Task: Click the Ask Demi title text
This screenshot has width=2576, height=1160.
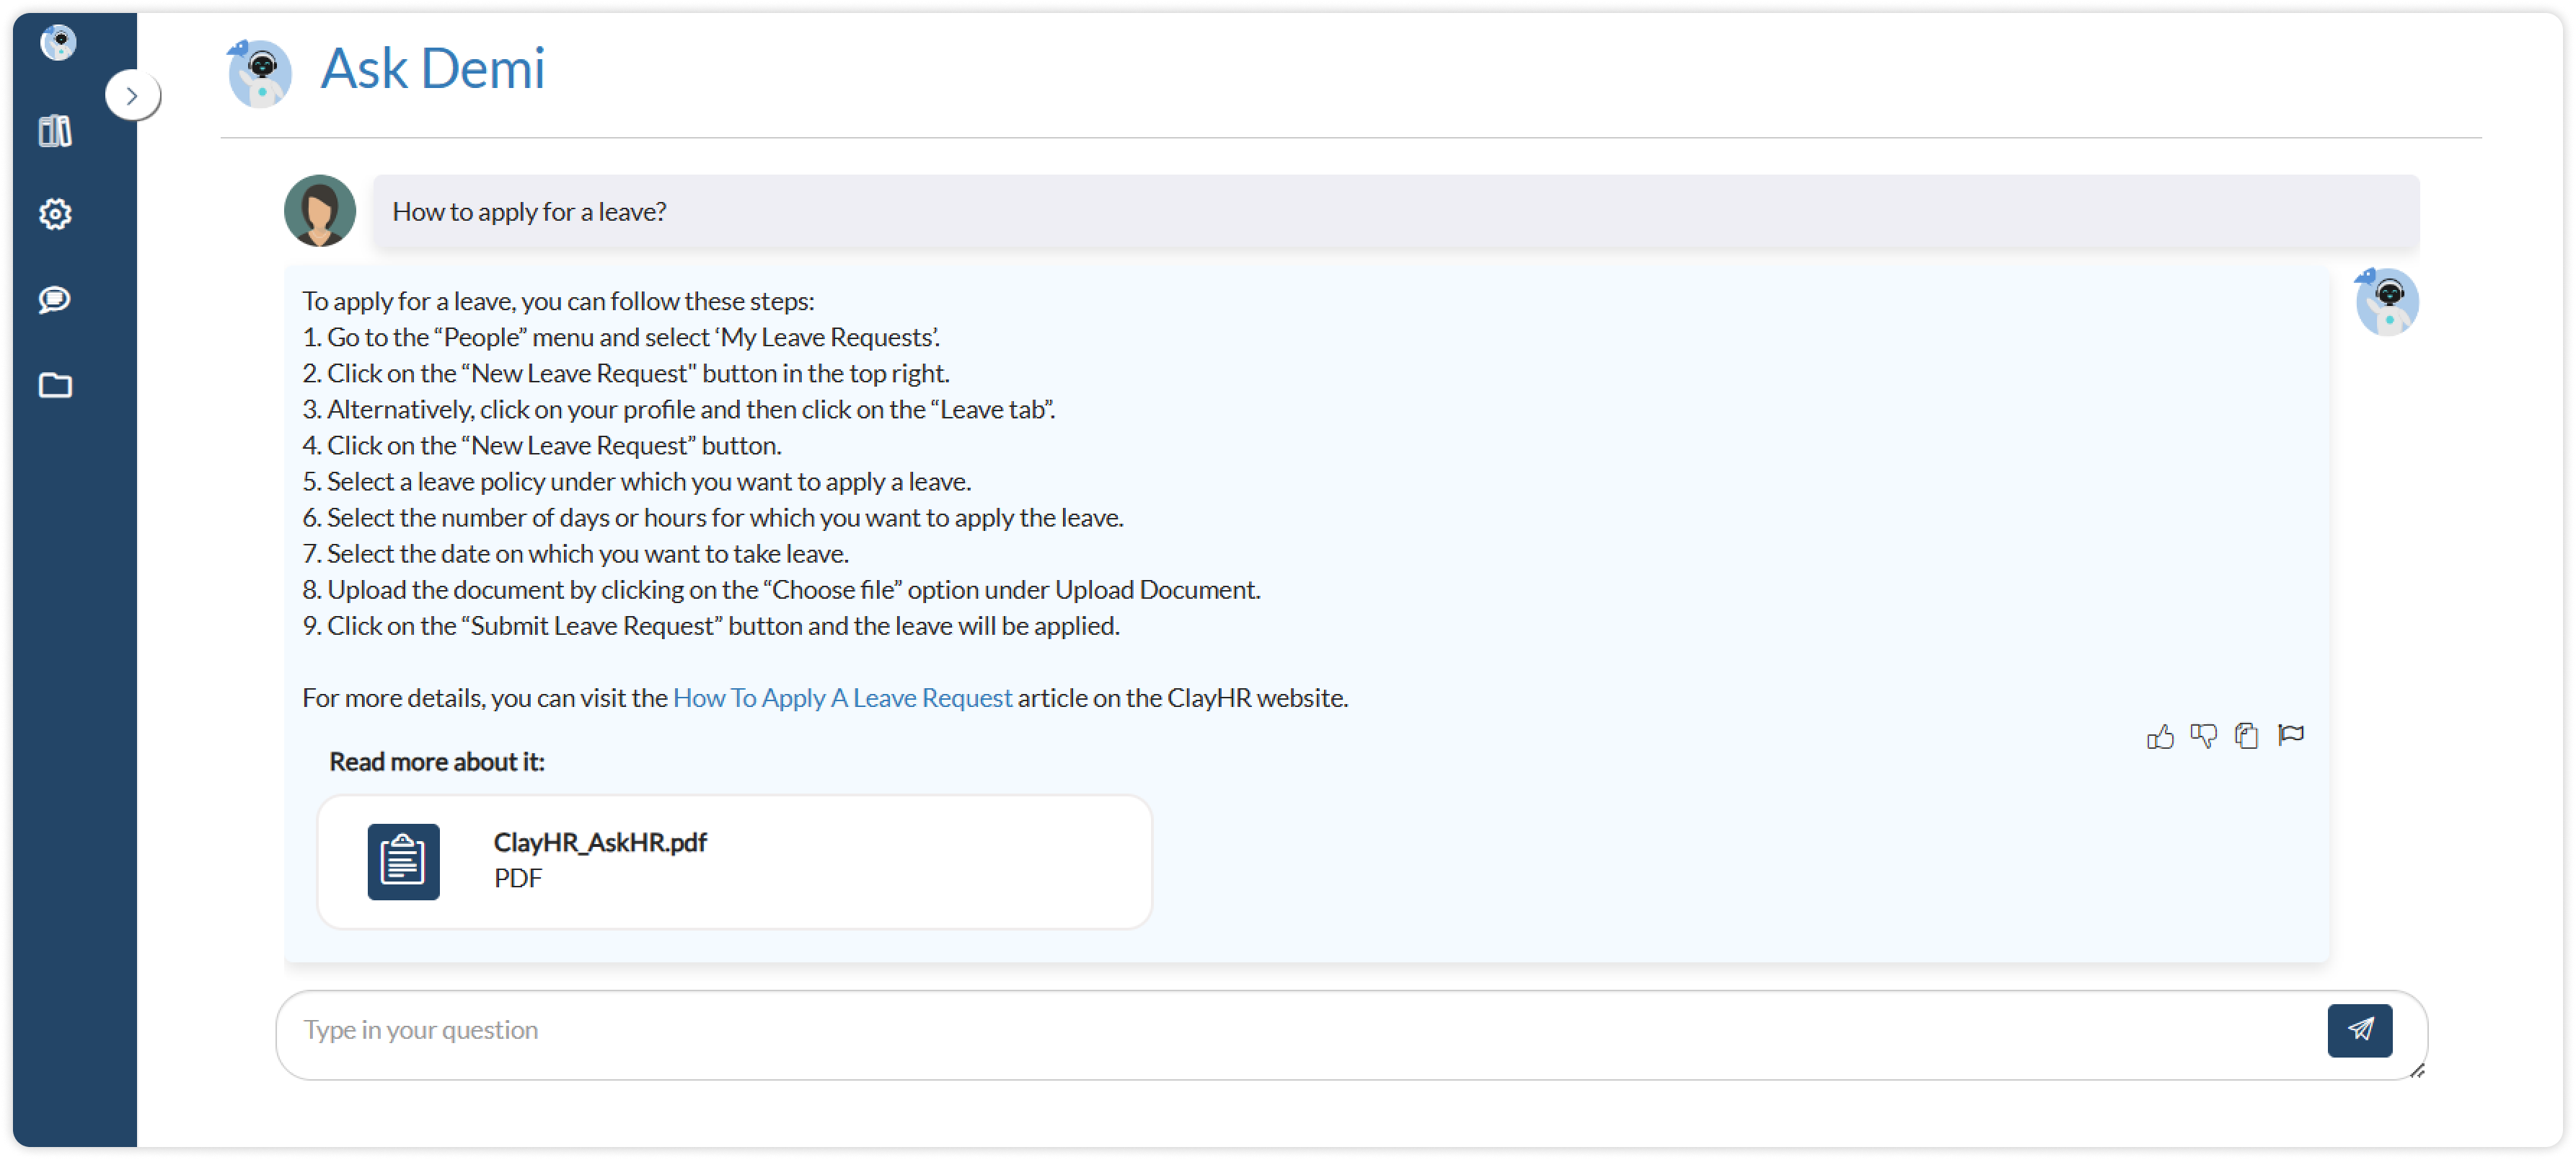Action: coord(433,69)
